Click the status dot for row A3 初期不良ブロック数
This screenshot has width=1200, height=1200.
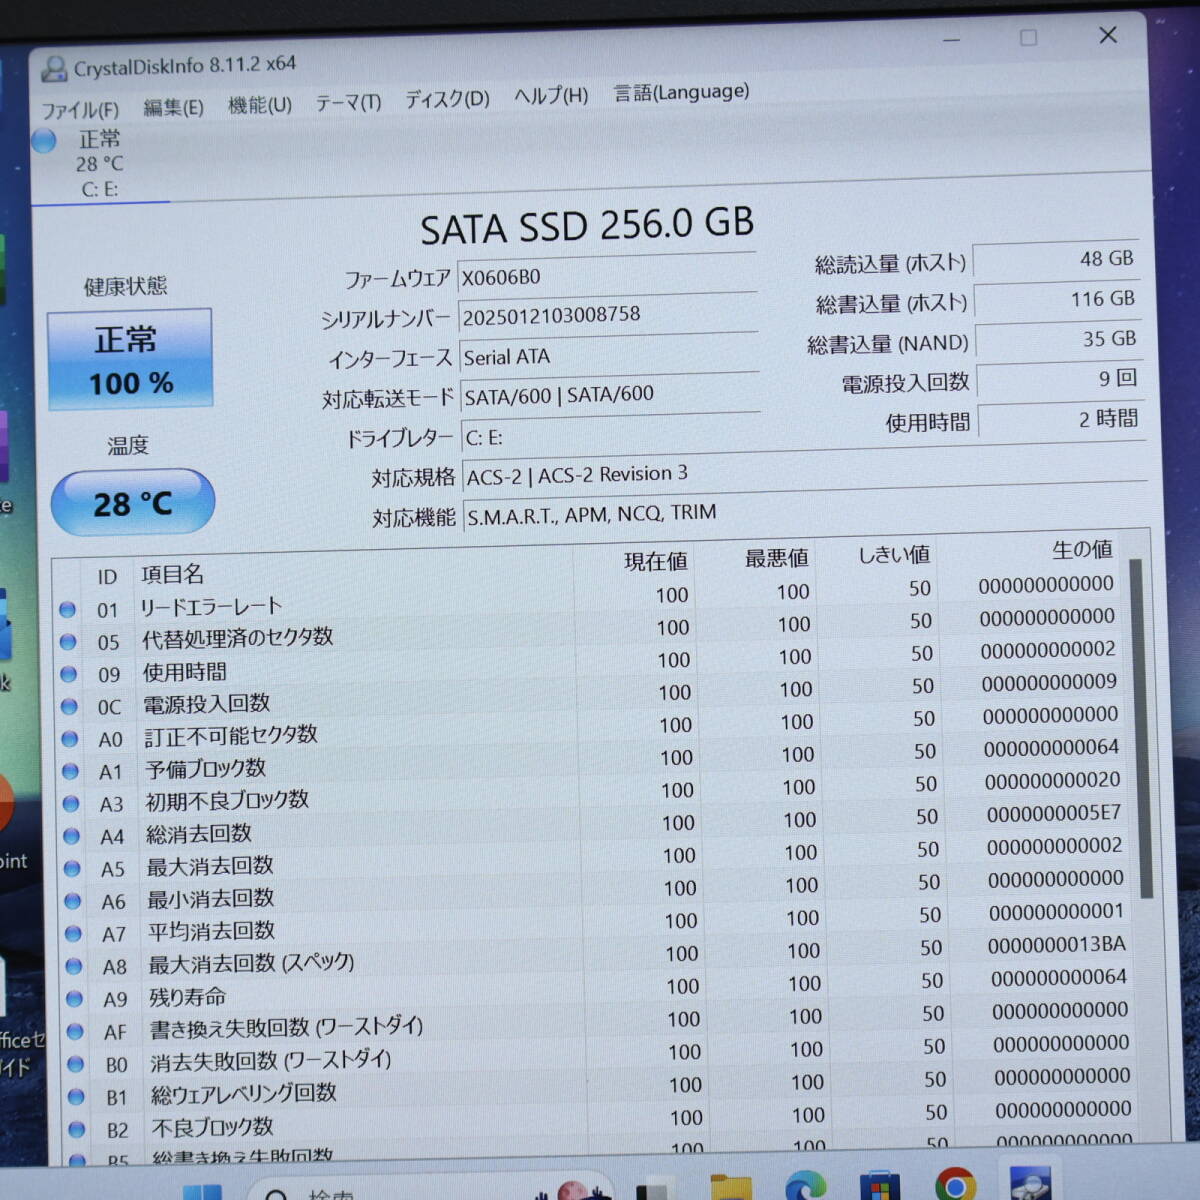(71, 803)
